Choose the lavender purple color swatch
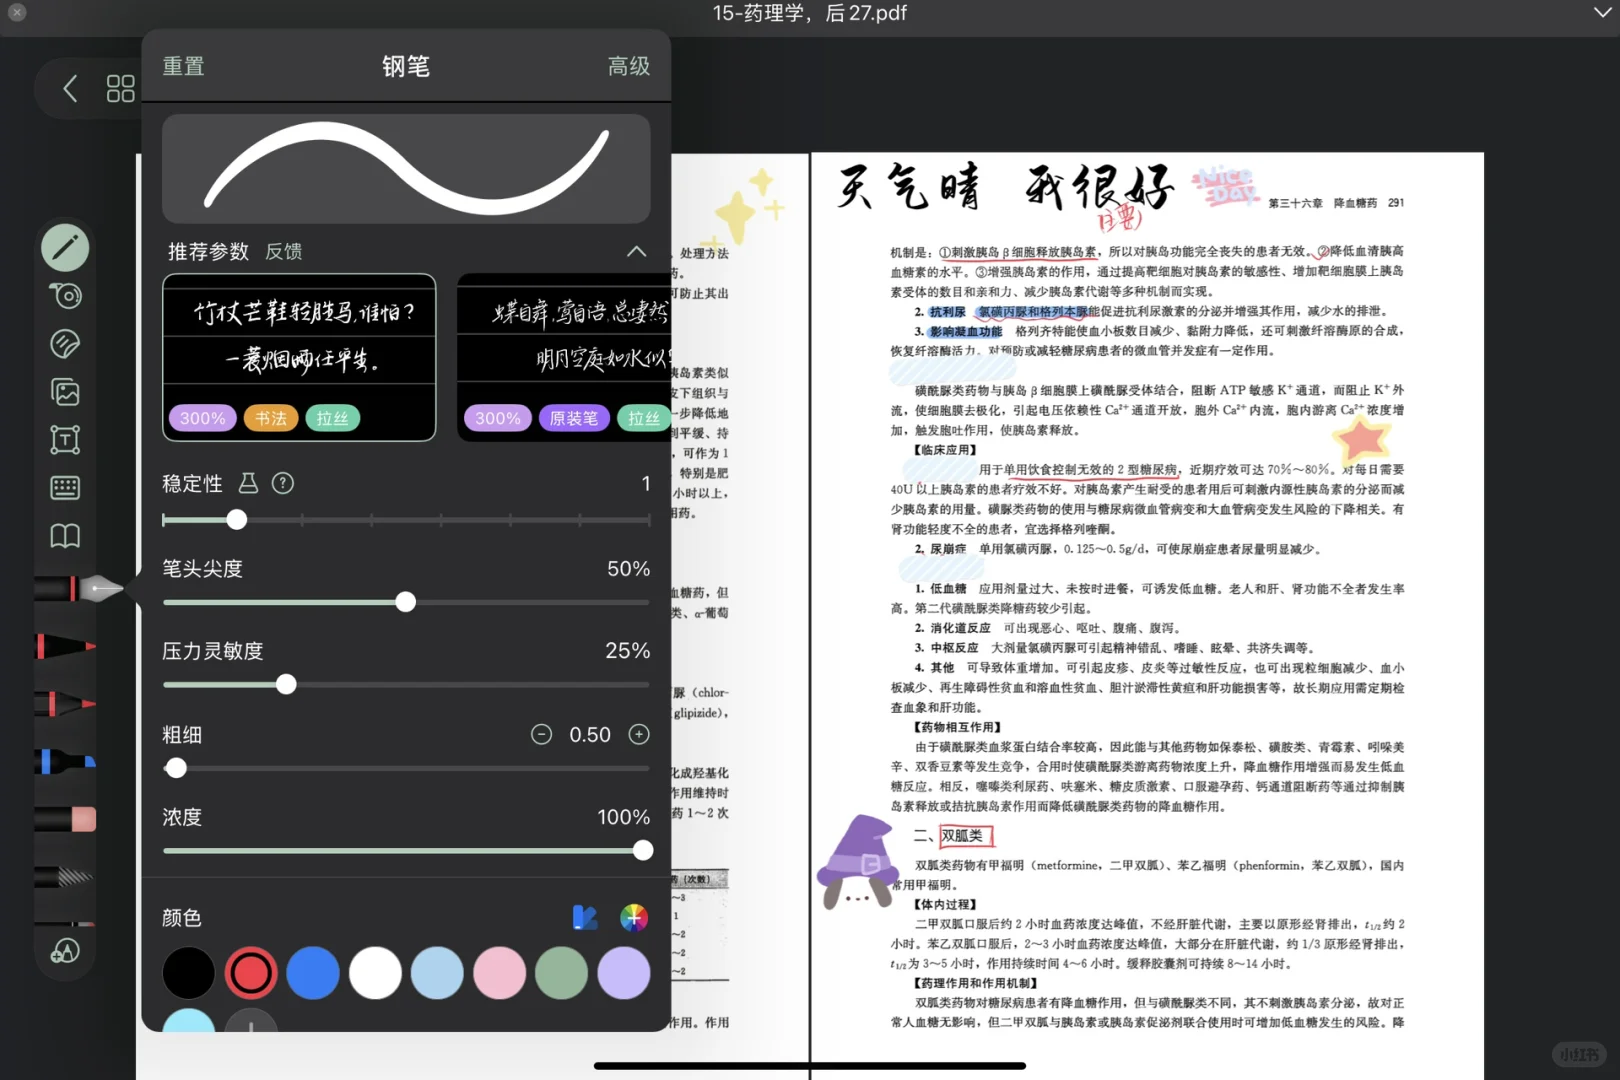The height and width of the screenshot is (1080, 1620). point(624,973)
